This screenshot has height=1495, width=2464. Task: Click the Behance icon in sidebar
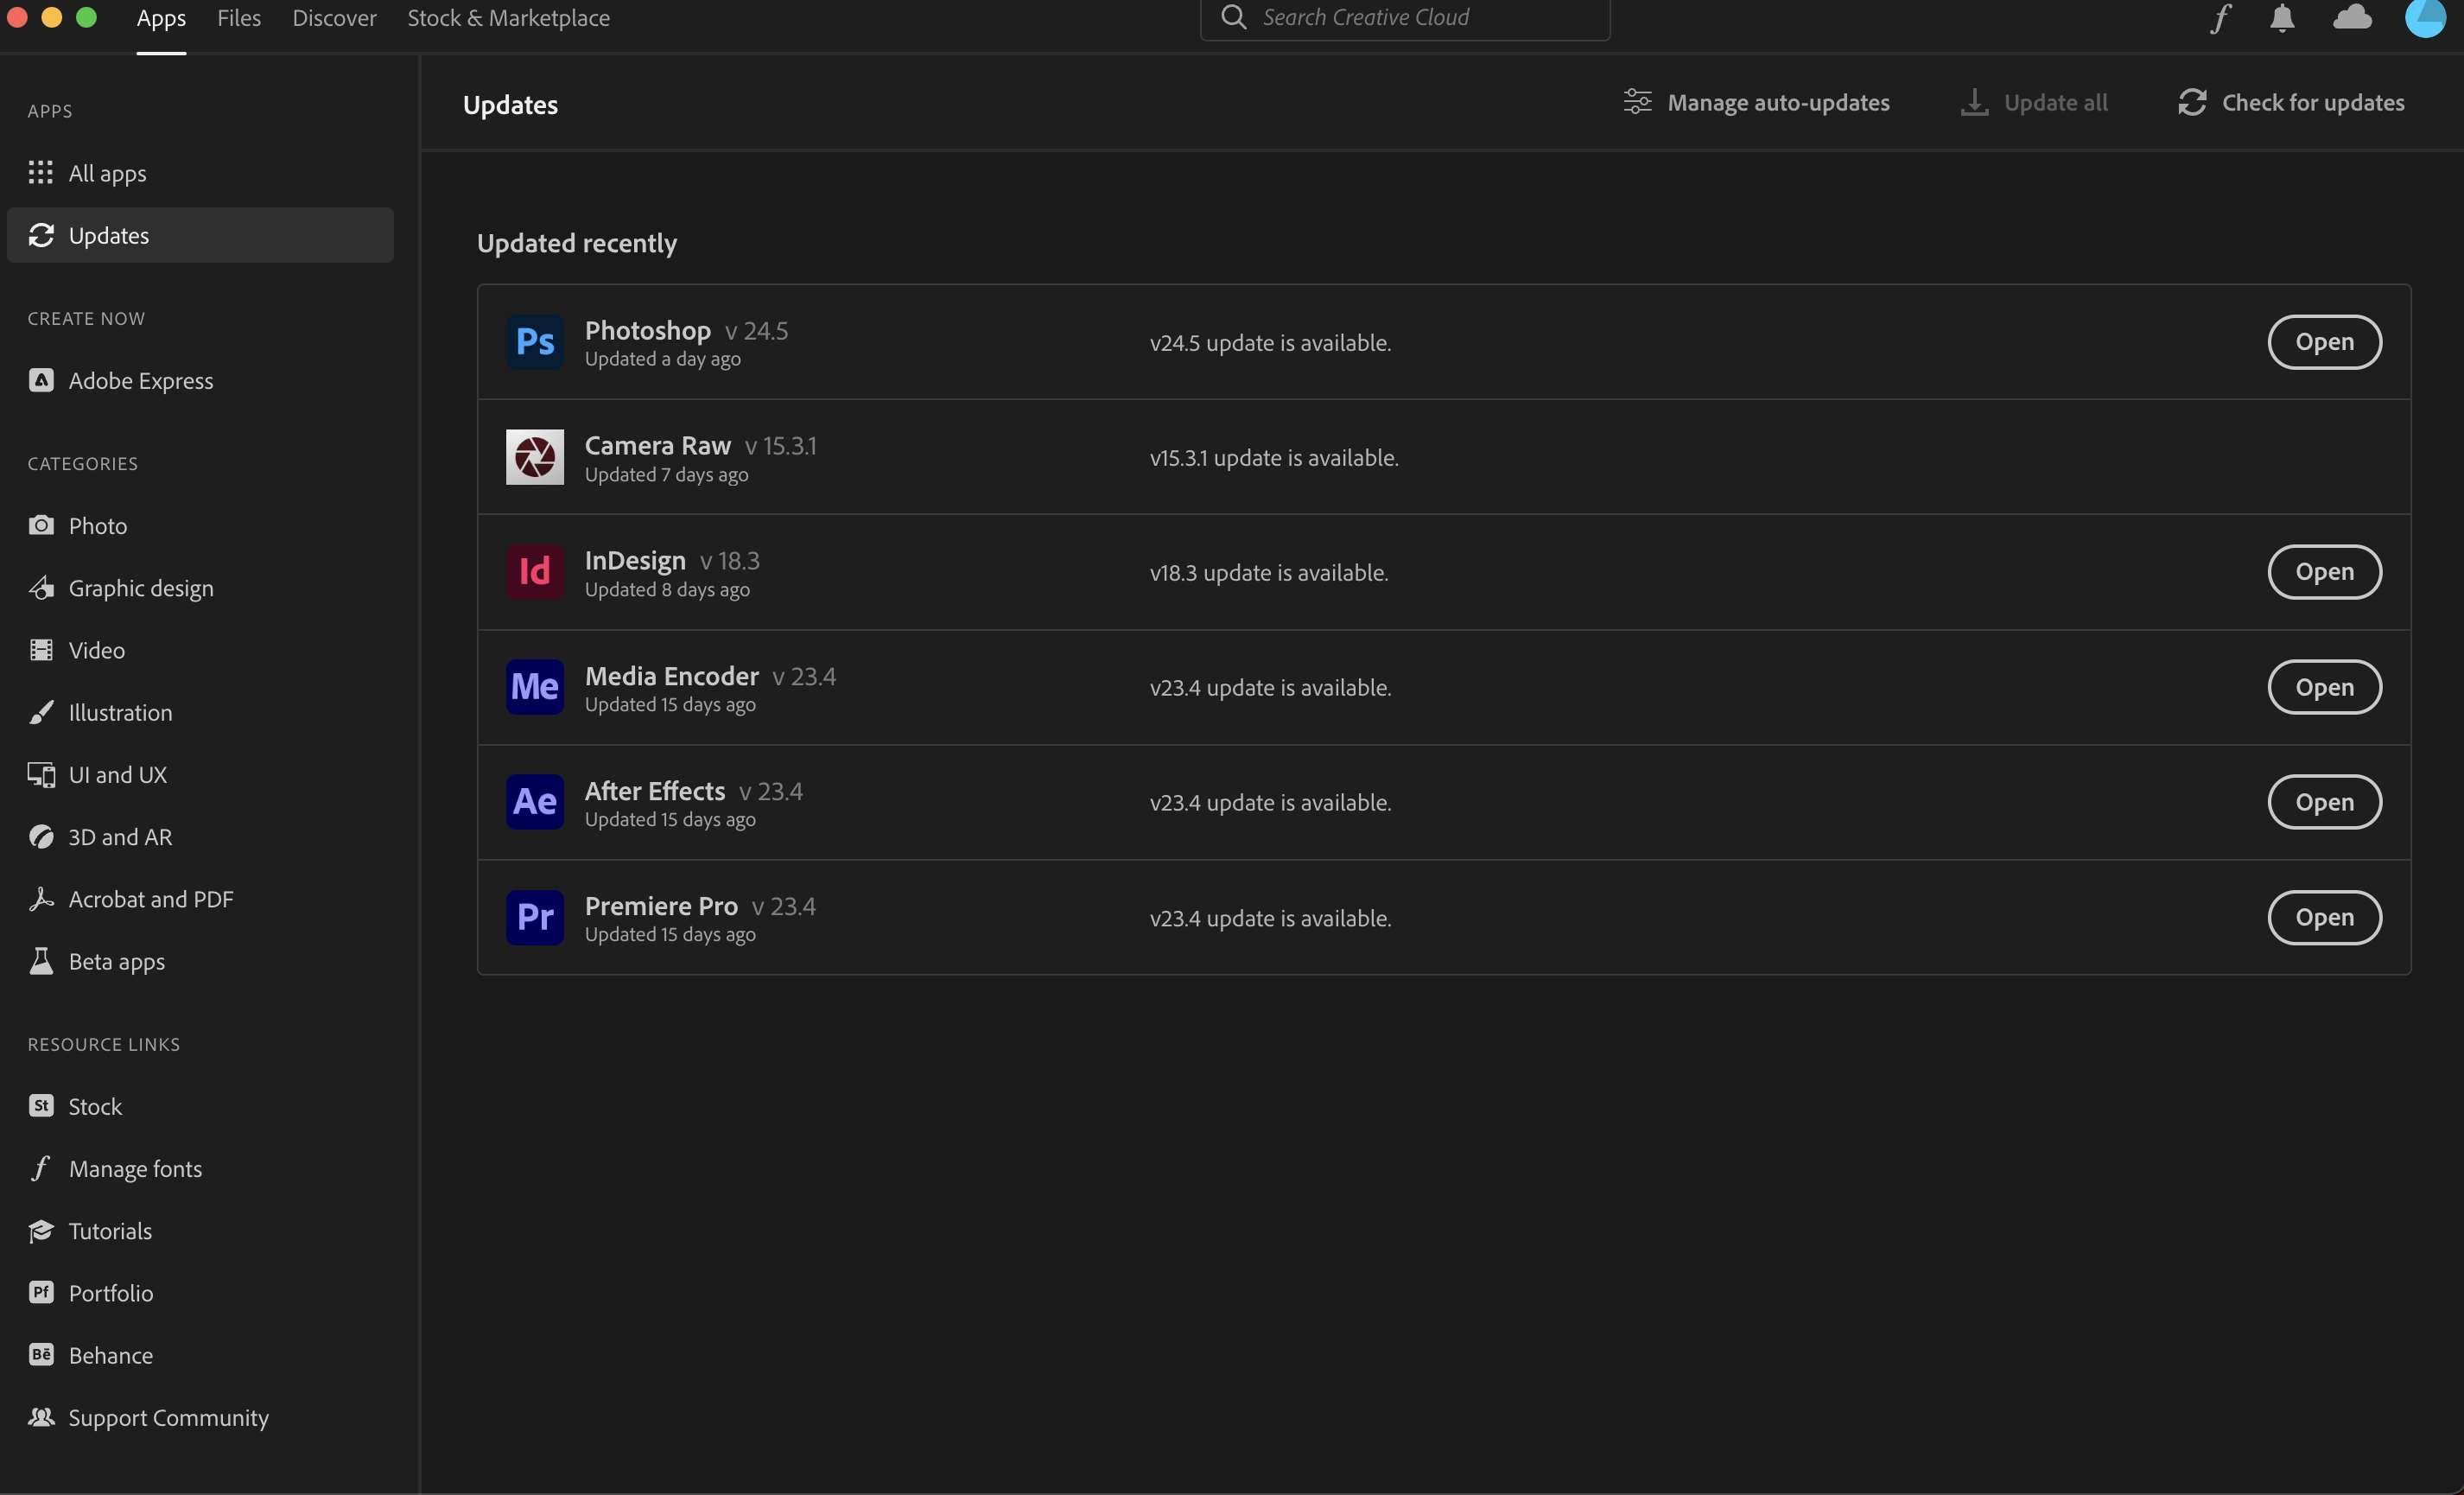[41, 1355]
